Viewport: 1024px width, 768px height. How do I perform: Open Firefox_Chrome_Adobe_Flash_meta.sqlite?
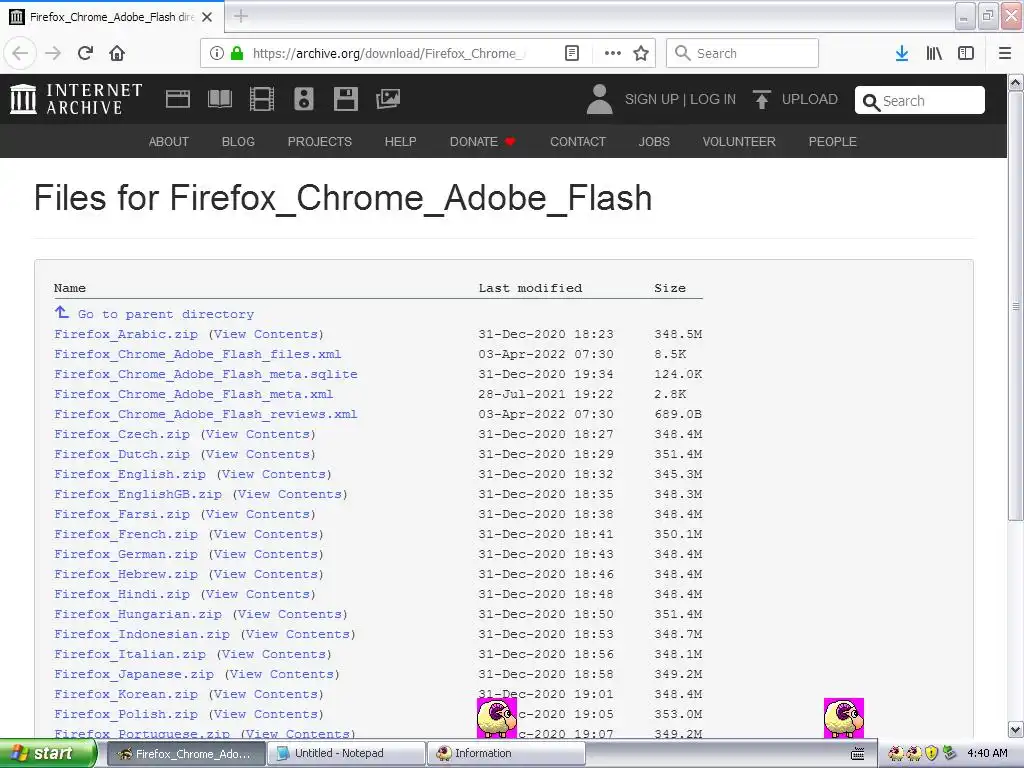(x=206, y=374)
